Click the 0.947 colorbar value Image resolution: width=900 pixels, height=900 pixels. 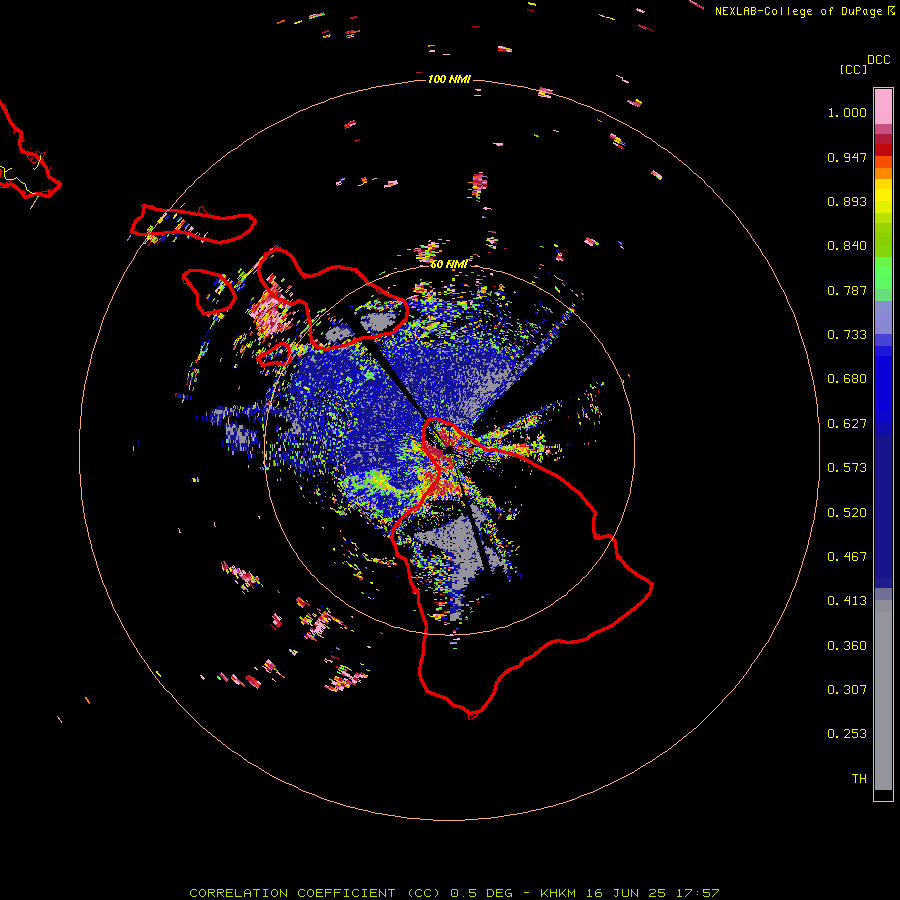click(847, 157)
